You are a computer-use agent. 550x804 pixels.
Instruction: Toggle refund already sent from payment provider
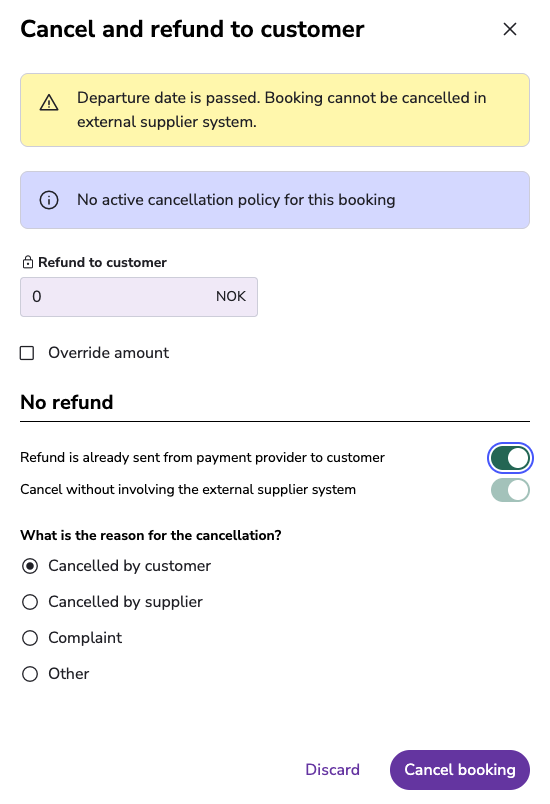click(510, 458)
